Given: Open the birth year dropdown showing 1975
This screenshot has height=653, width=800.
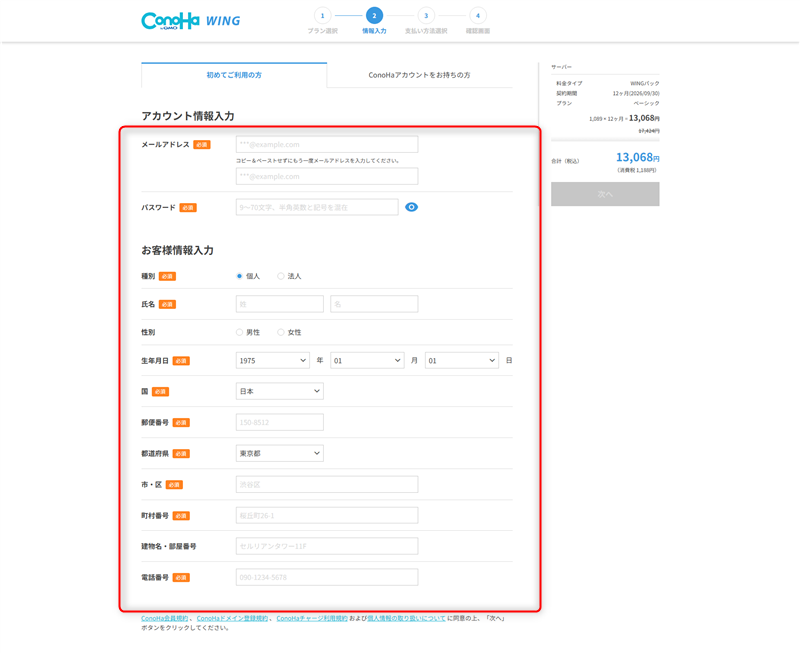Looking at the screenshot, I should [x=272, y=360].
